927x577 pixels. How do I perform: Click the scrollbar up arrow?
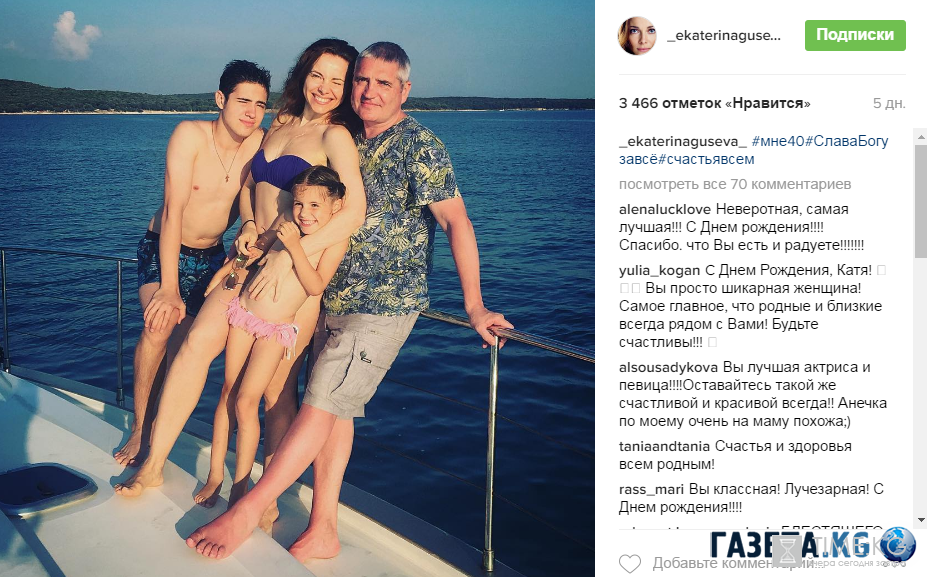(920, 137)
